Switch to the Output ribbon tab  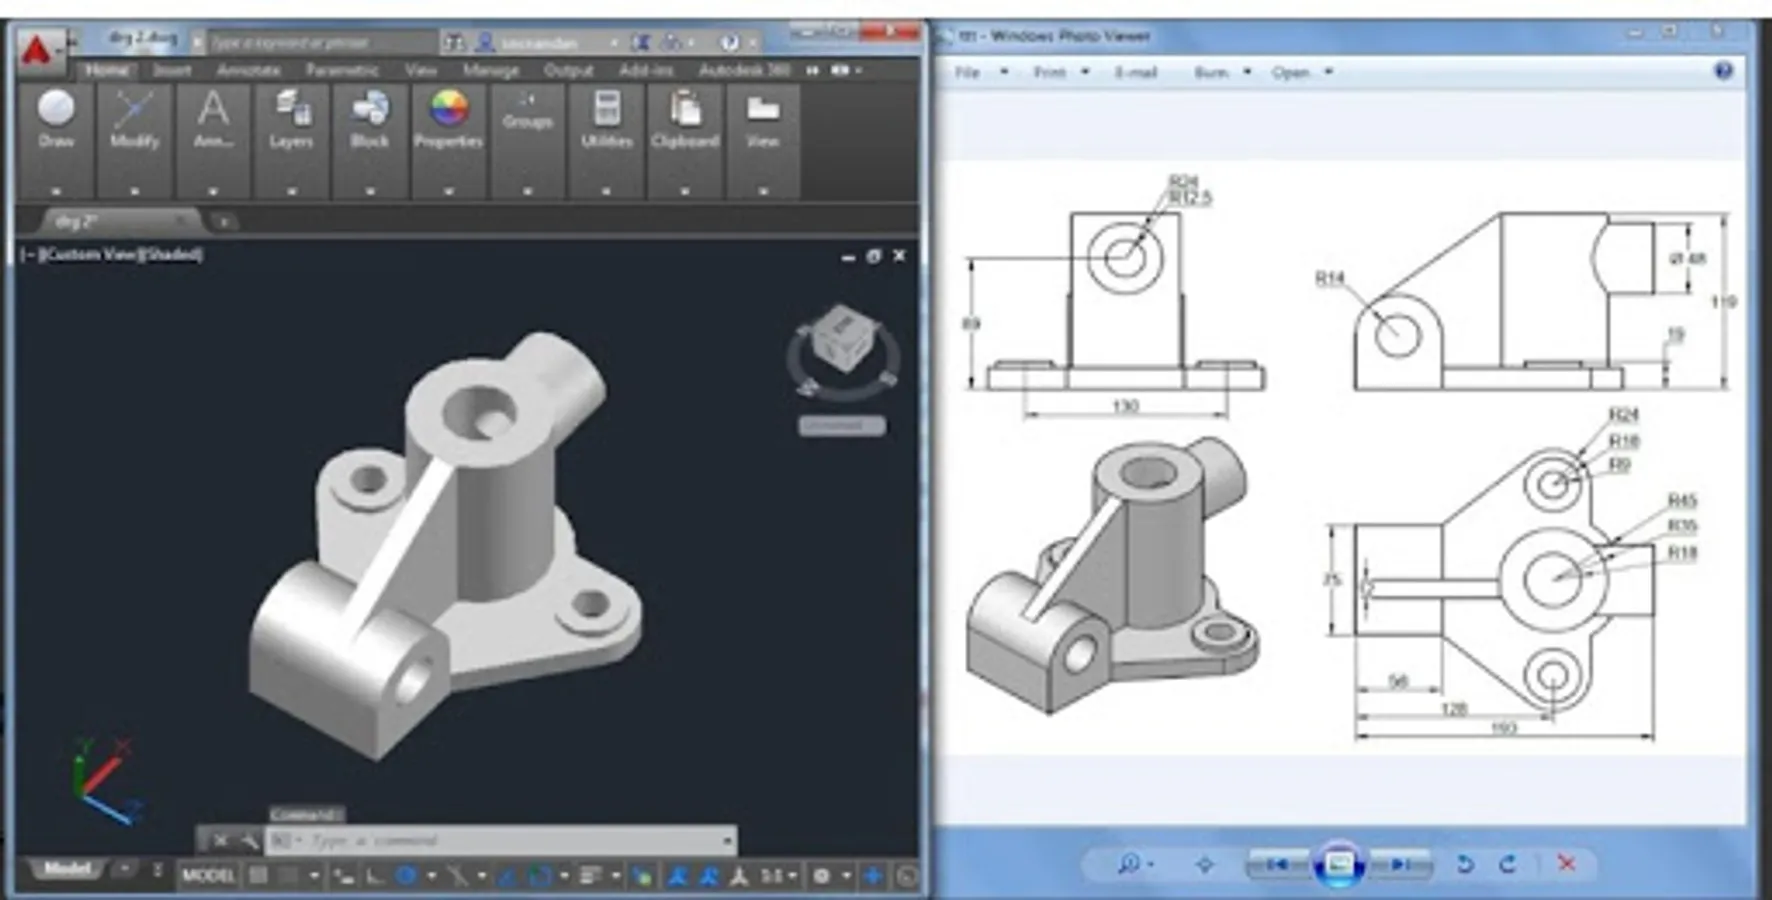click(x=568, y=70)
